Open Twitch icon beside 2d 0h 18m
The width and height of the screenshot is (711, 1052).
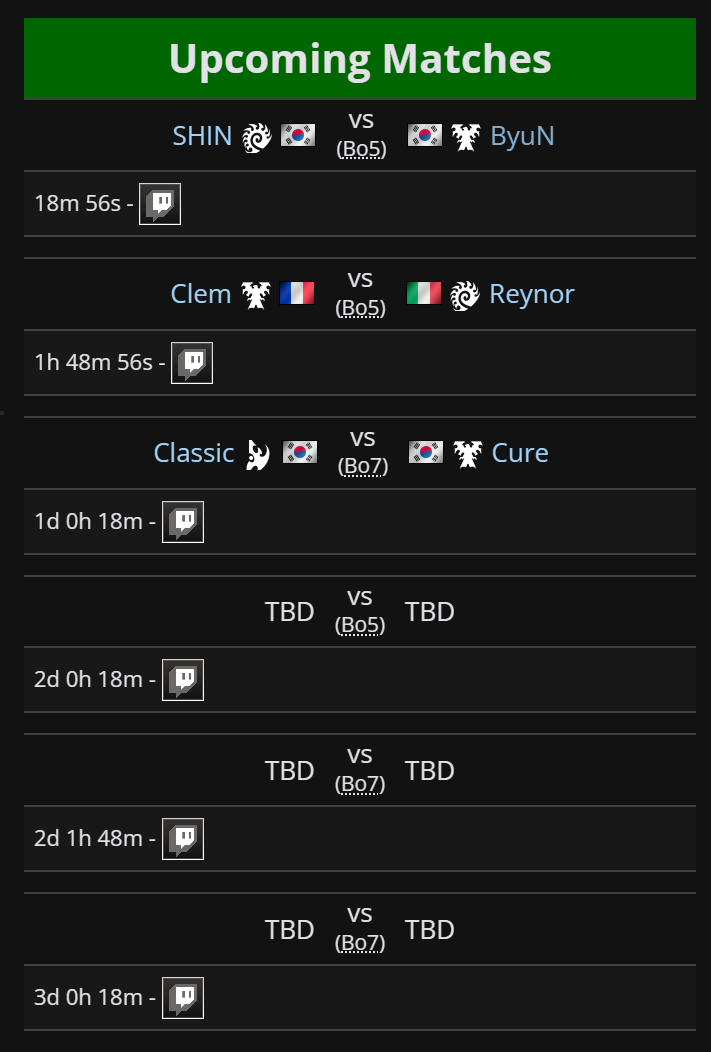183,680
